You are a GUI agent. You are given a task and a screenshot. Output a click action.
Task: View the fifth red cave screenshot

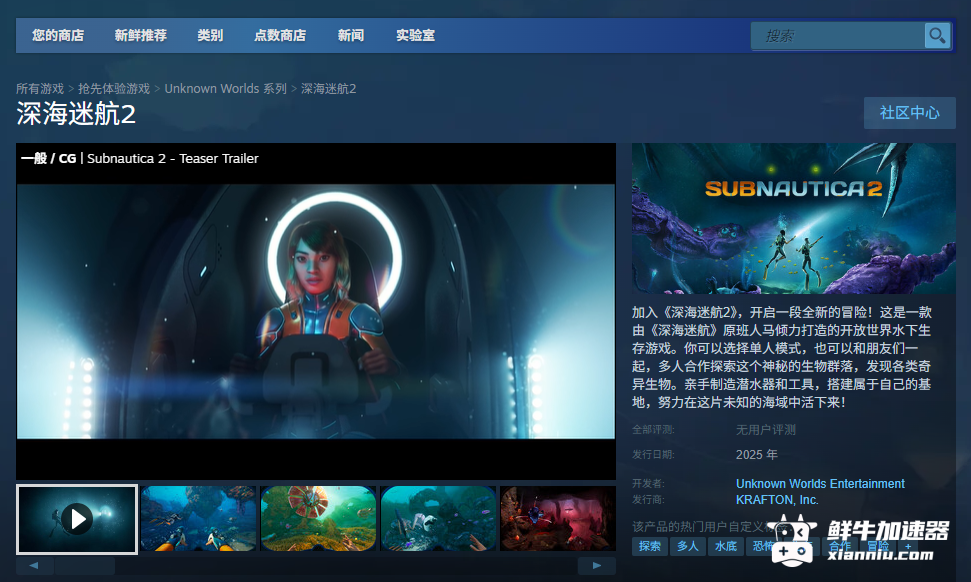558,519
